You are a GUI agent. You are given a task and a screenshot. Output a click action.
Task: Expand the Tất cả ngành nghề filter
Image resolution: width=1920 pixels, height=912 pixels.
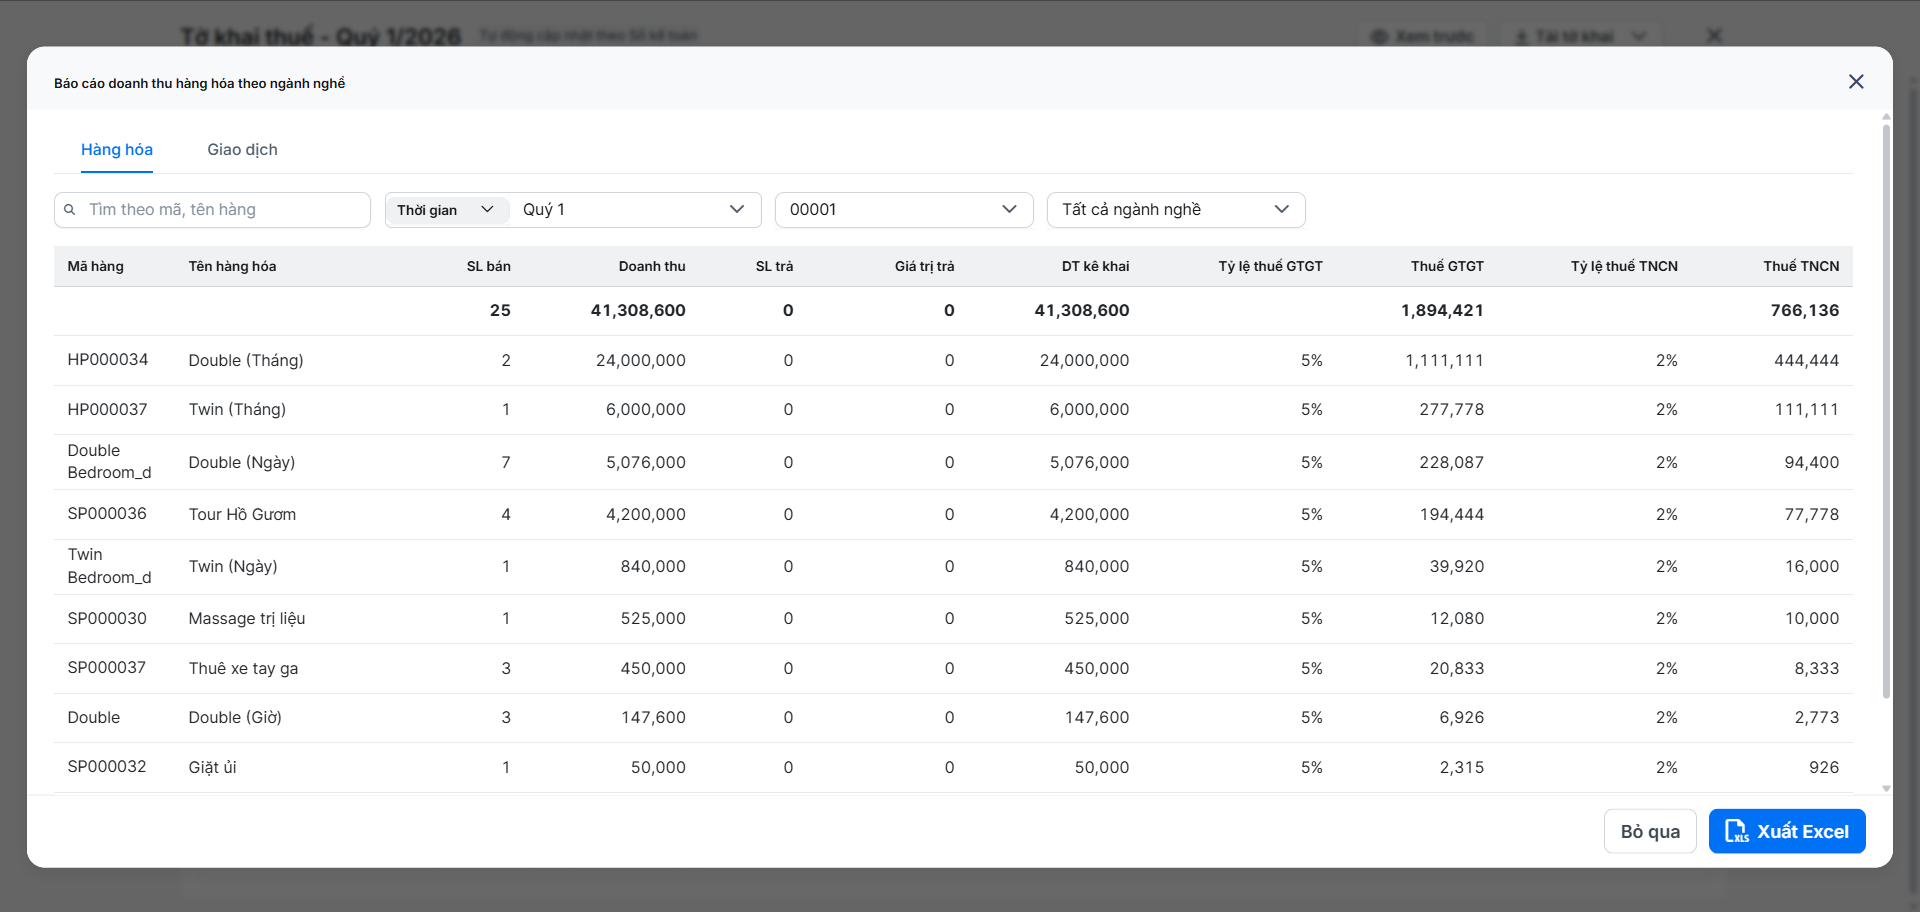pos(1175,210)
